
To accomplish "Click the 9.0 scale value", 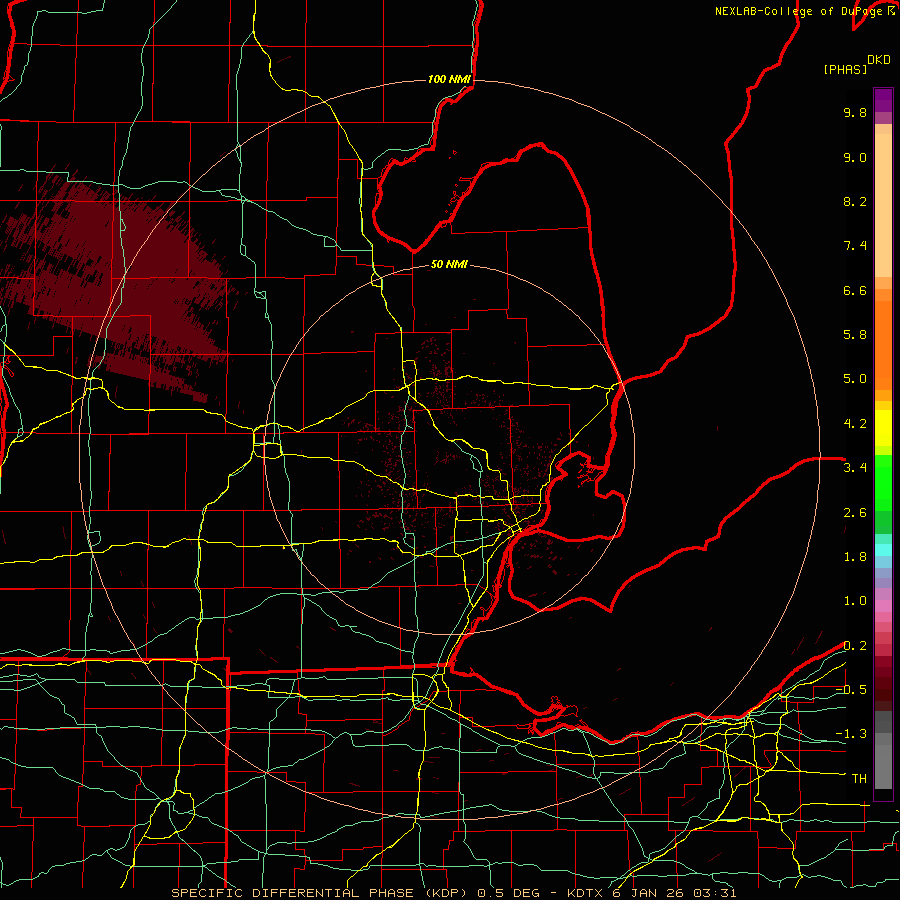I will pyautogui.click(x=855, y=157).
